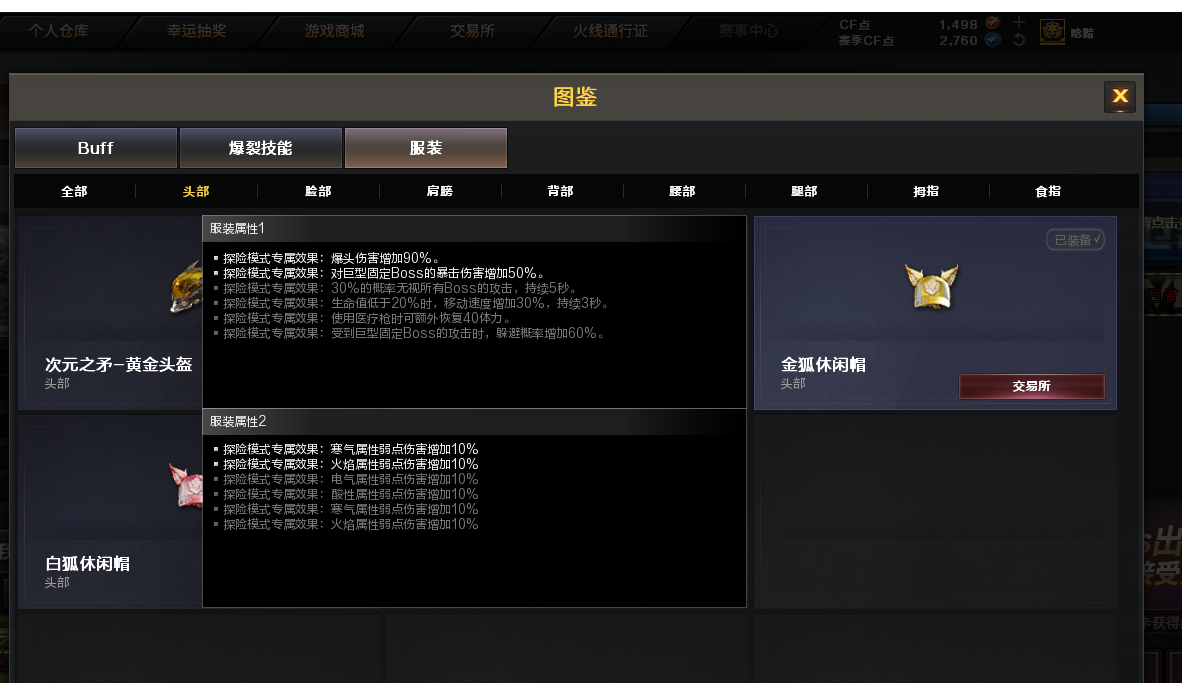Viewport: 1182px width, 683px height.
Task: Filter by 全部 category
Action: 74,191
